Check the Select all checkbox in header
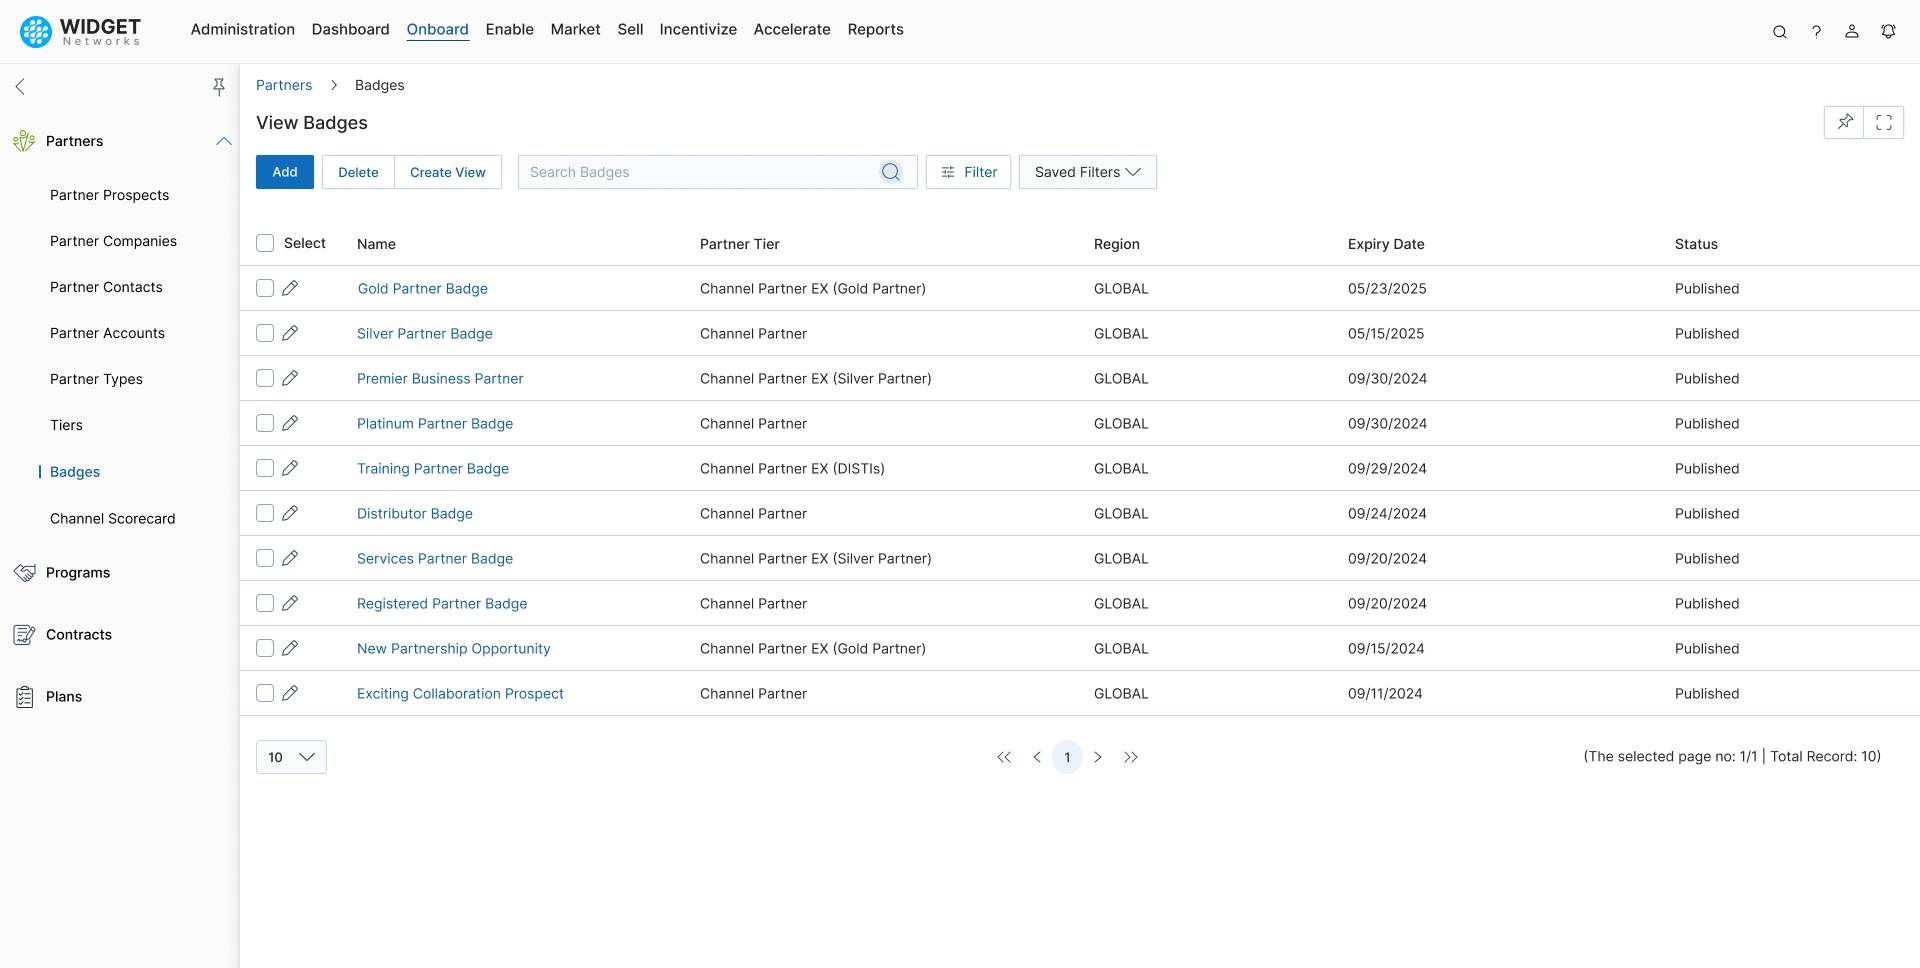 point(265,243)
